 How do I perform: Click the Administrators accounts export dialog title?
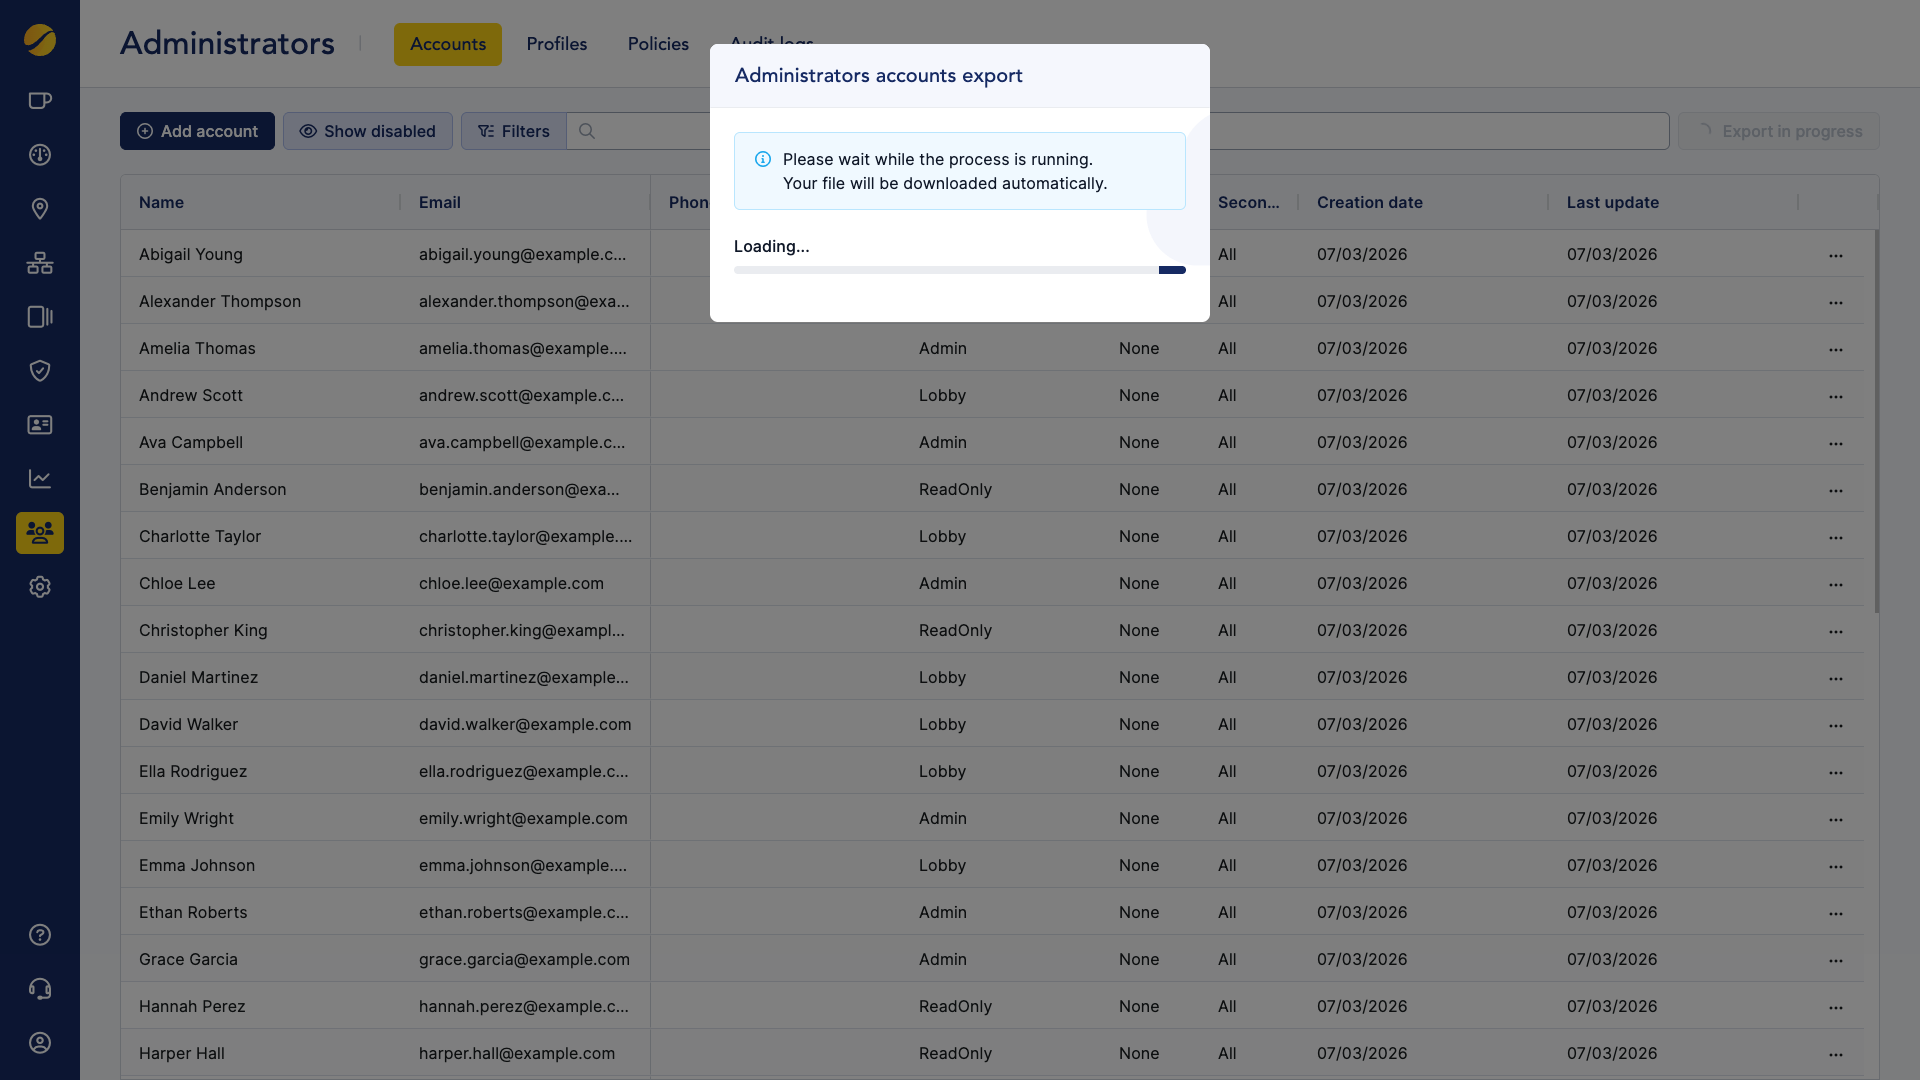pos(878,76)
